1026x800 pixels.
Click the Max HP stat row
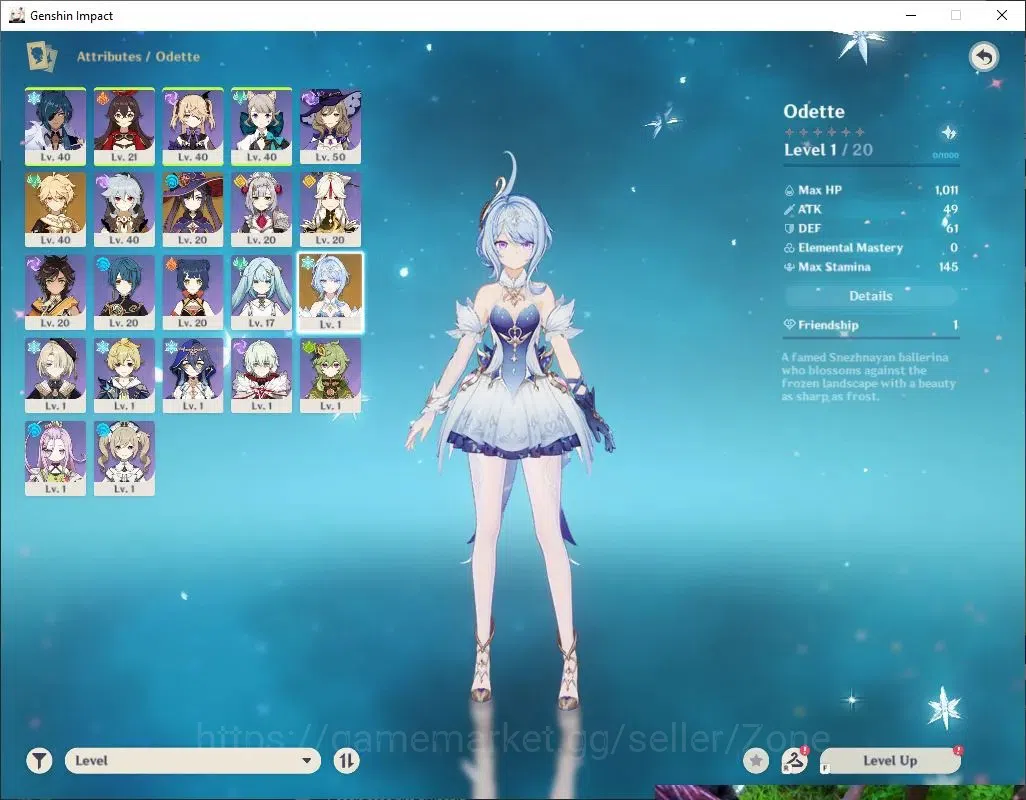[871, 190]
